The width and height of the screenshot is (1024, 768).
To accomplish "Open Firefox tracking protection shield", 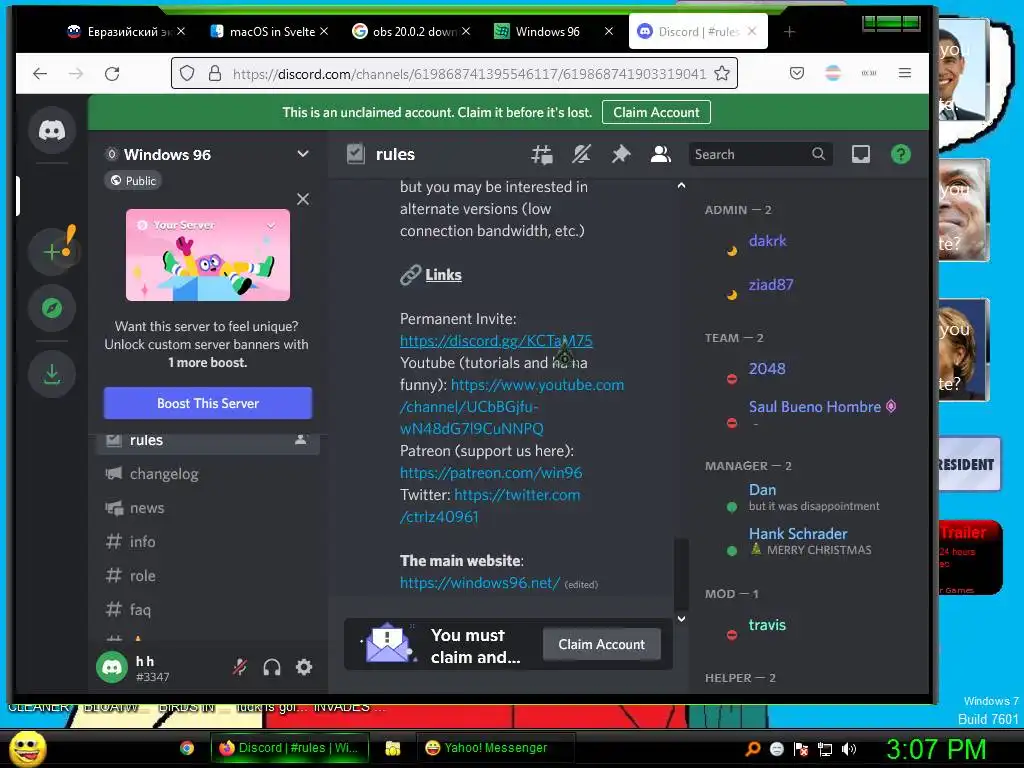I will 187,73.
